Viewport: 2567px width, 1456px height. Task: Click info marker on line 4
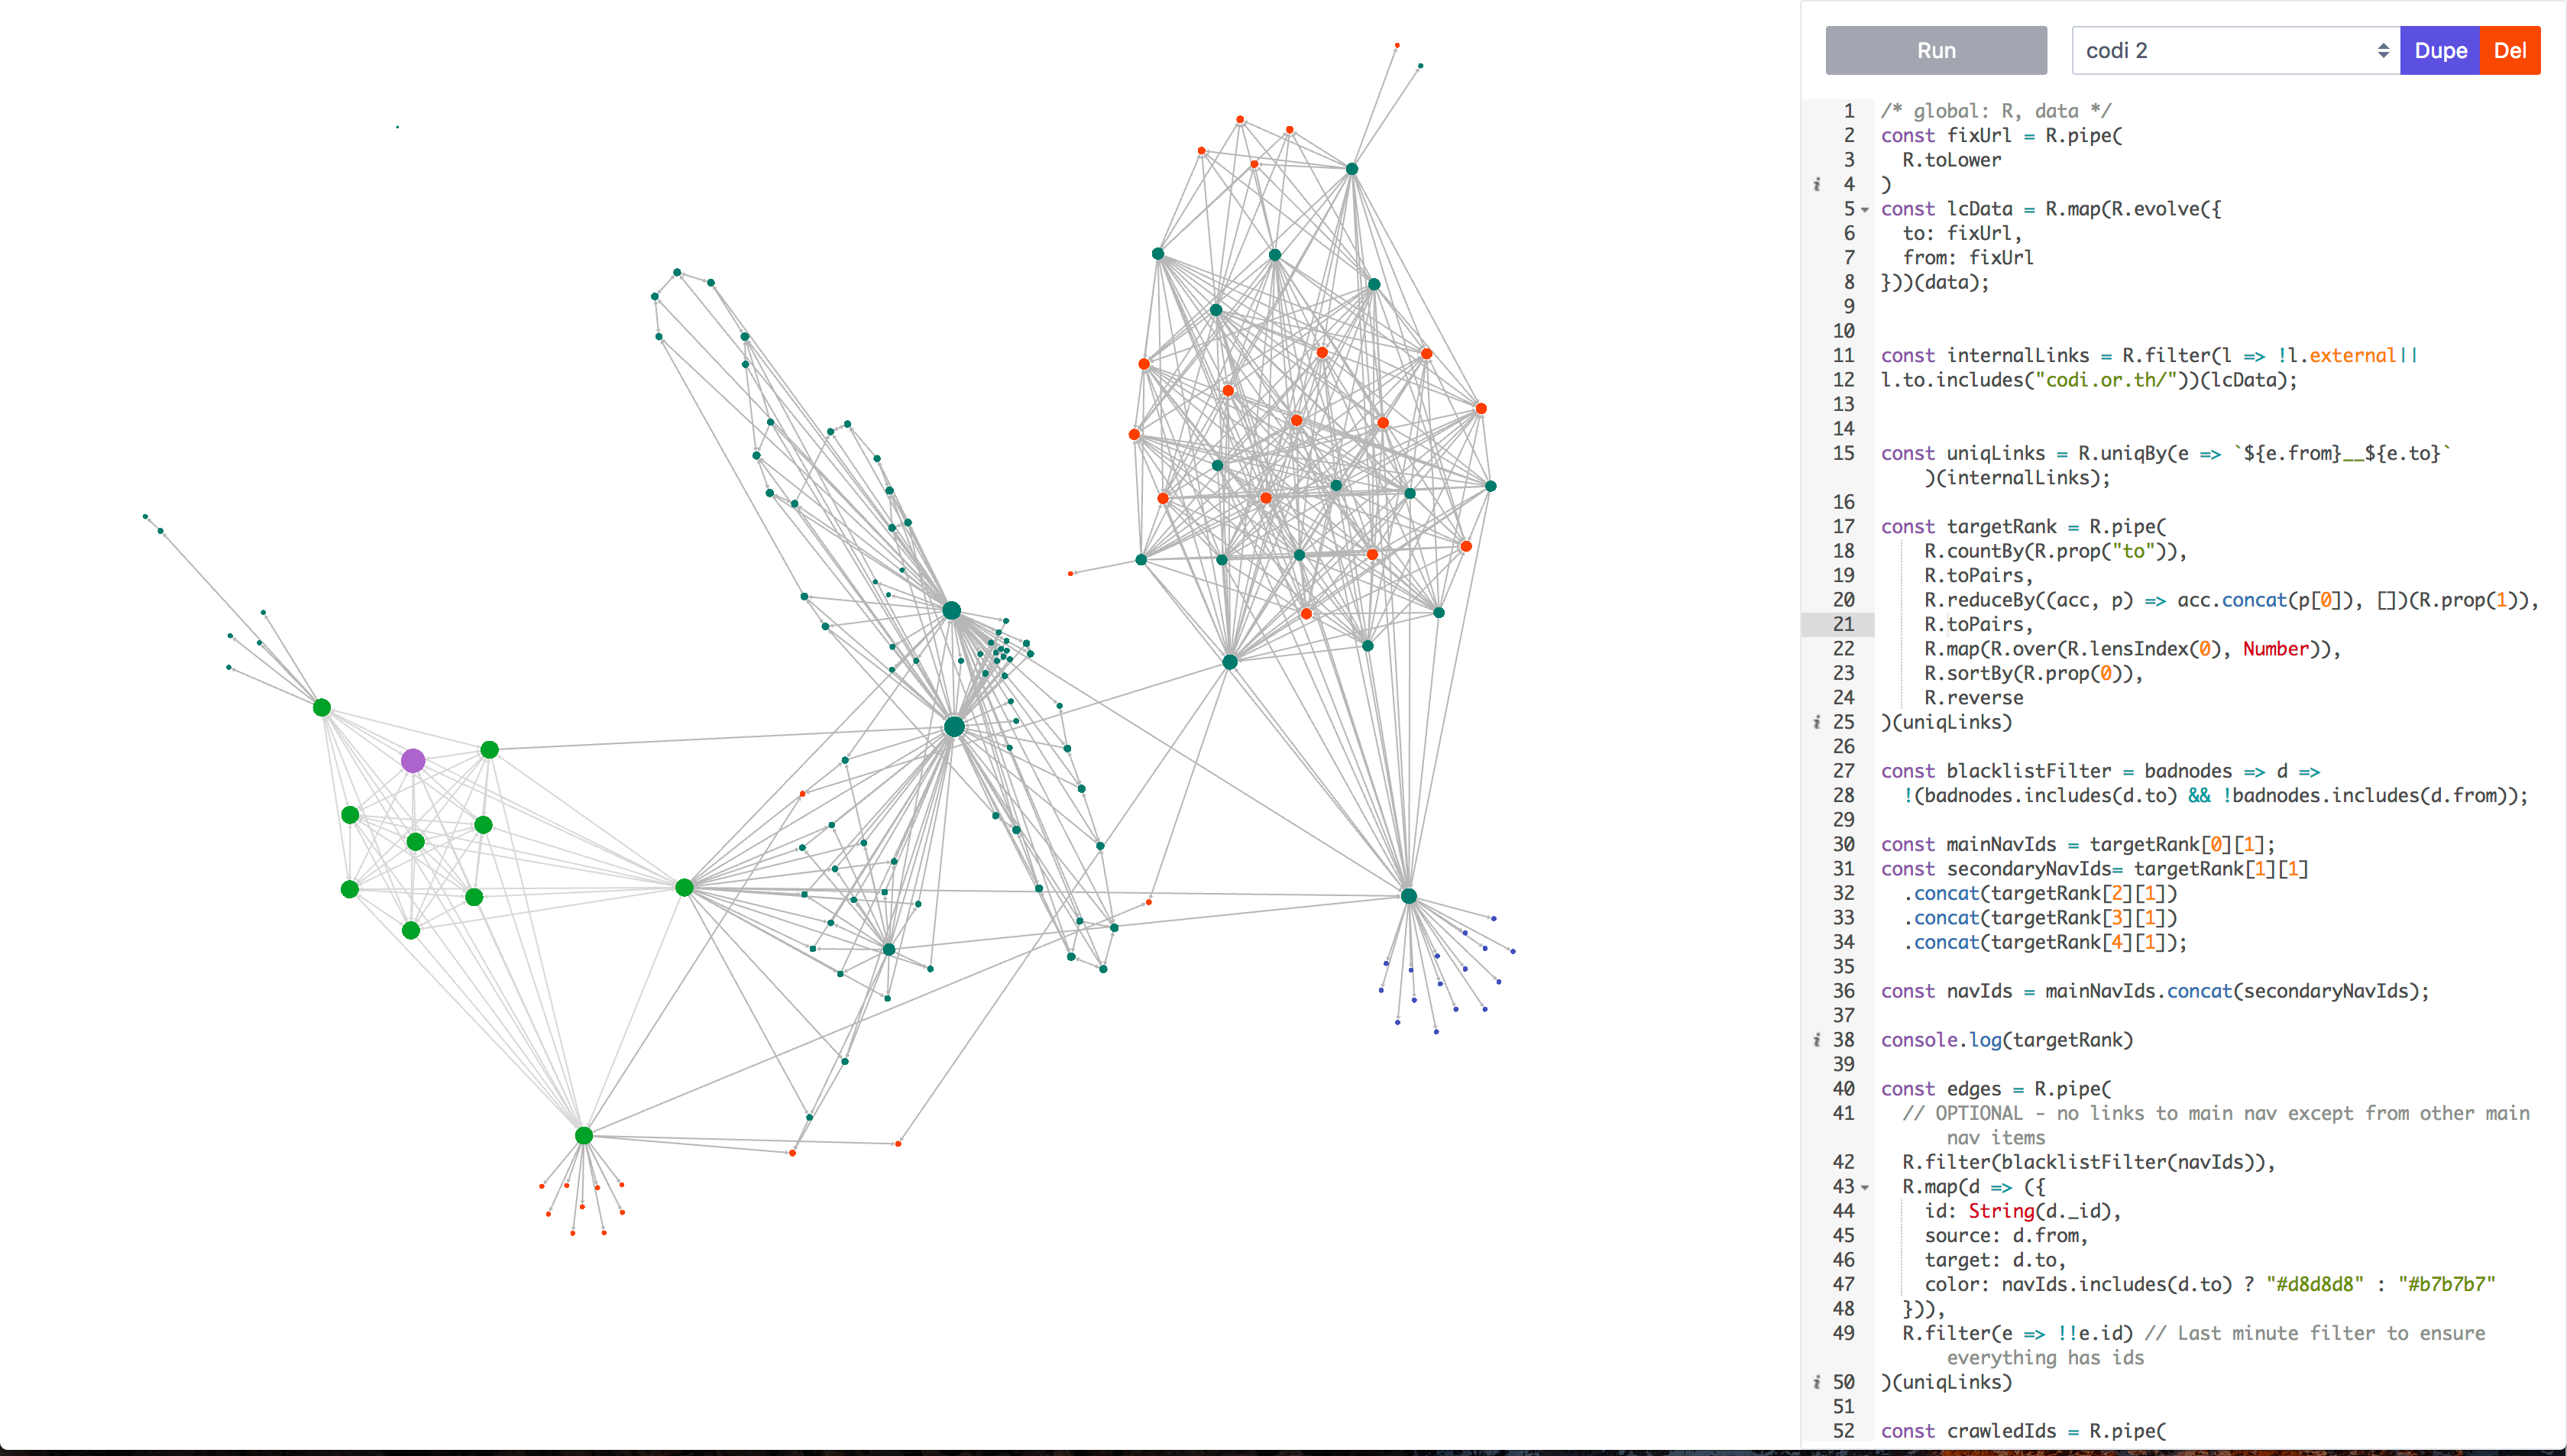pos(1817,185)
